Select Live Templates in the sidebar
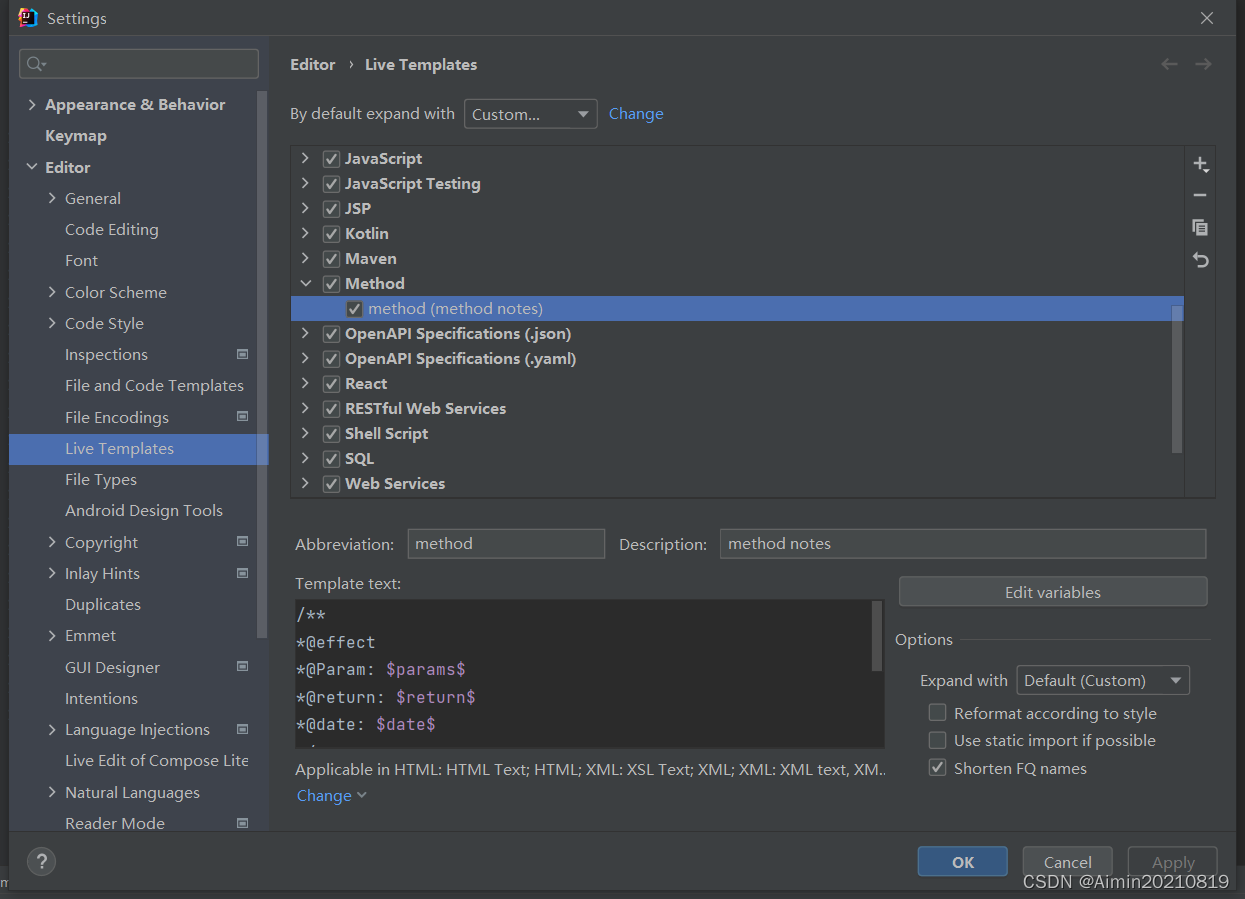 click(x=138, y=449)
